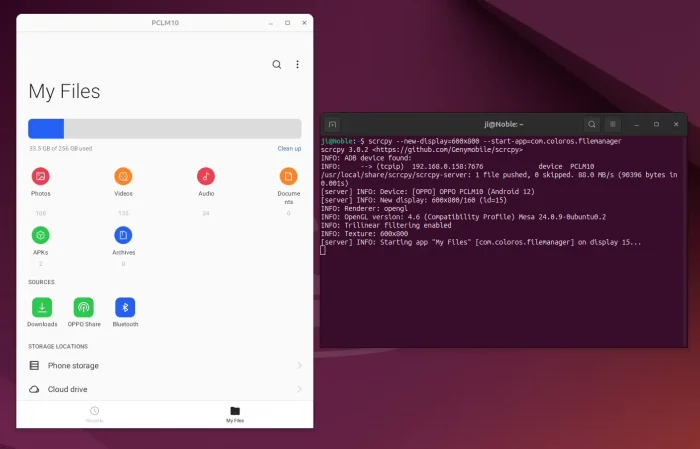Click the 'INFO: Renderer: opengl' line
Image resolution: width=700 pixels, height=449 pixels.
pyautogui.click(x=364, y=208)
